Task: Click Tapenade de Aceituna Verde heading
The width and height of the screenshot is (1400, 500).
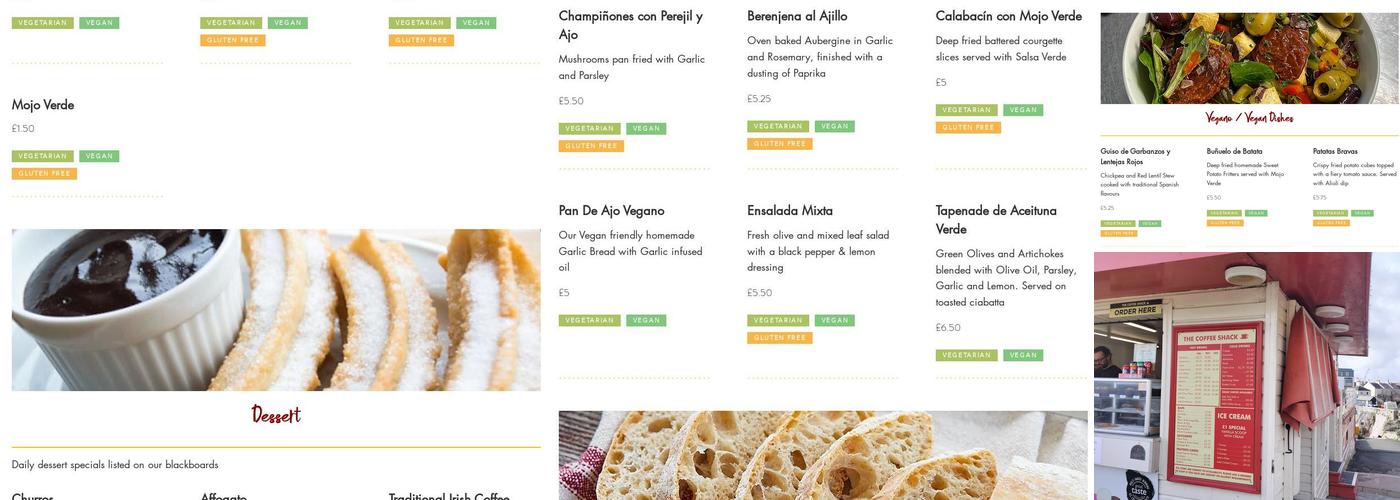Action: point(995,220)
